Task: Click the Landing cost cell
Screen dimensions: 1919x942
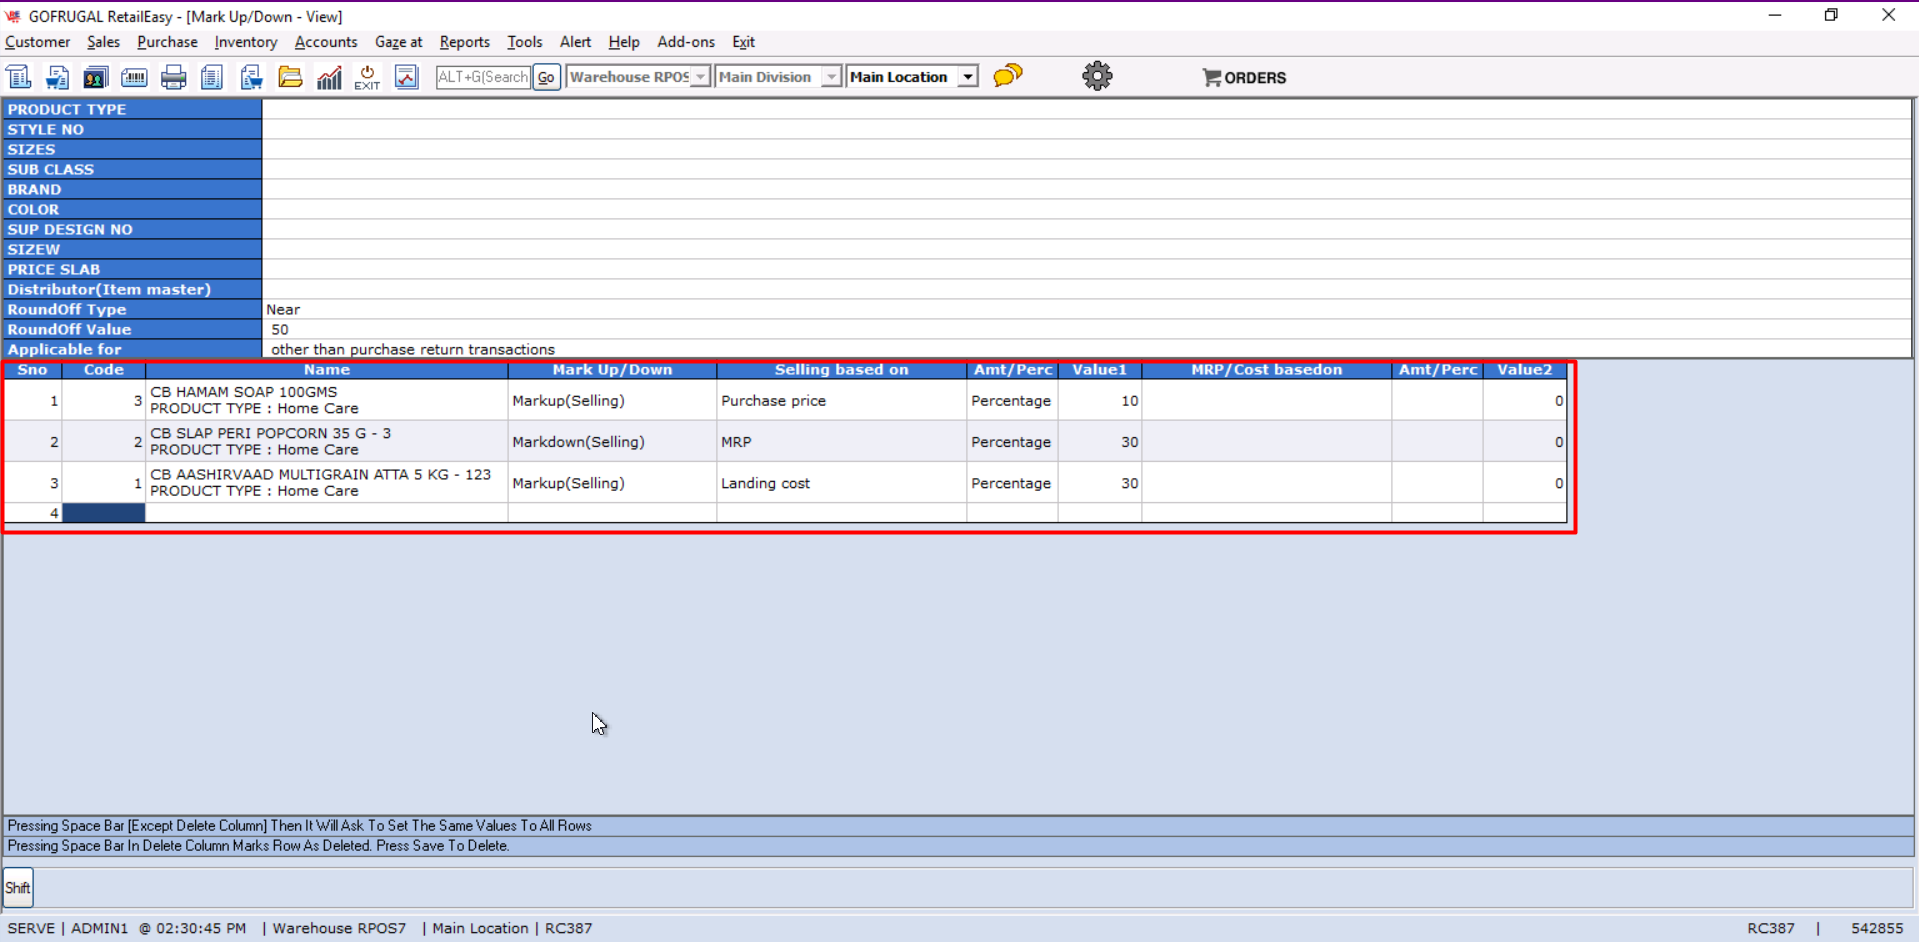Action: pos(842,482)
